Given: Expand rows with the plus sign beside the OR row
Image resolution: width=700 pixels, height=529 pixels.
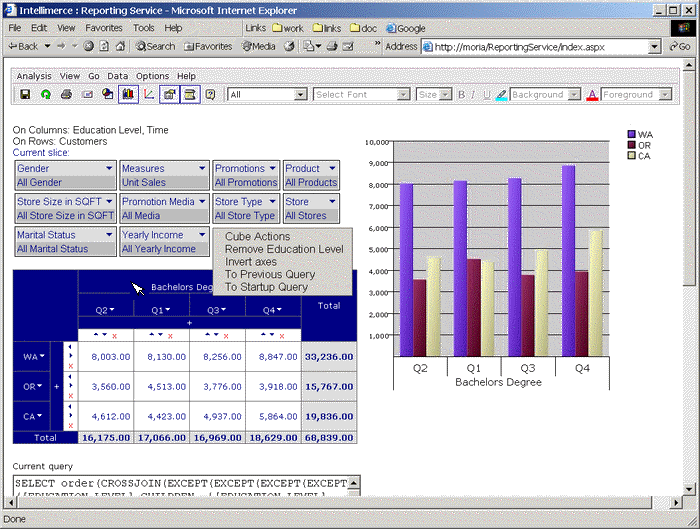Looking at the screenshot, I should click(x=57, y=387).
